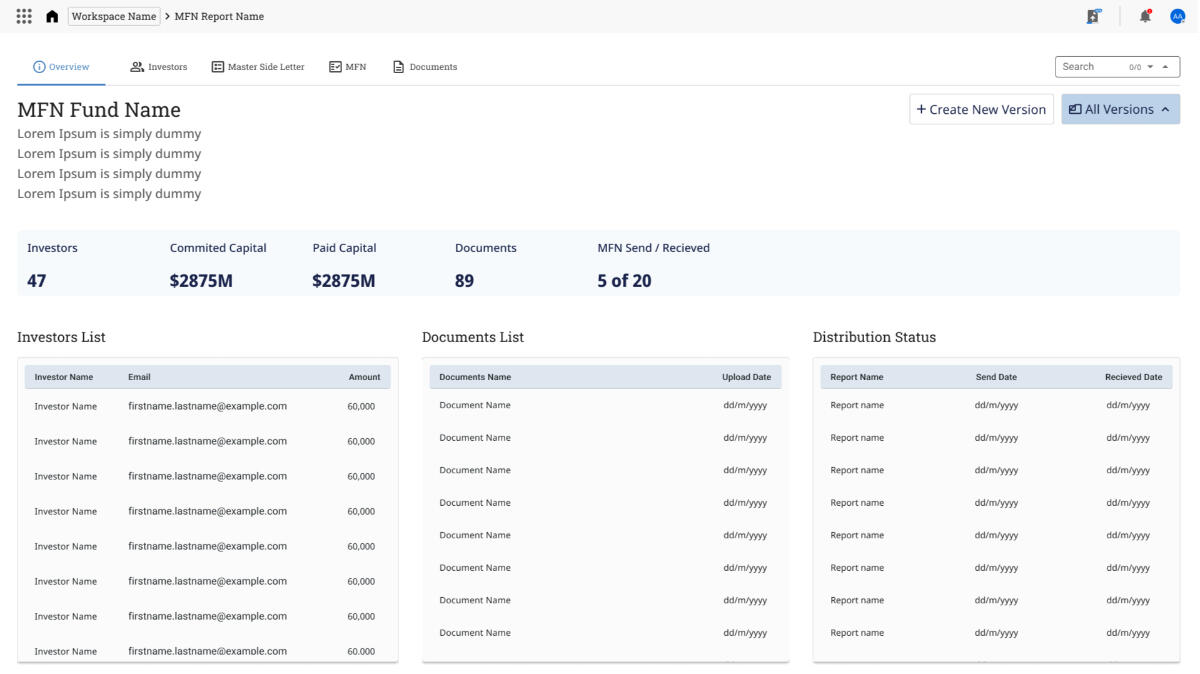The width and height of the screenshot is (1200, 674).
Task: Collapse the All Versions dropdown
Action: pos(1120,109)
